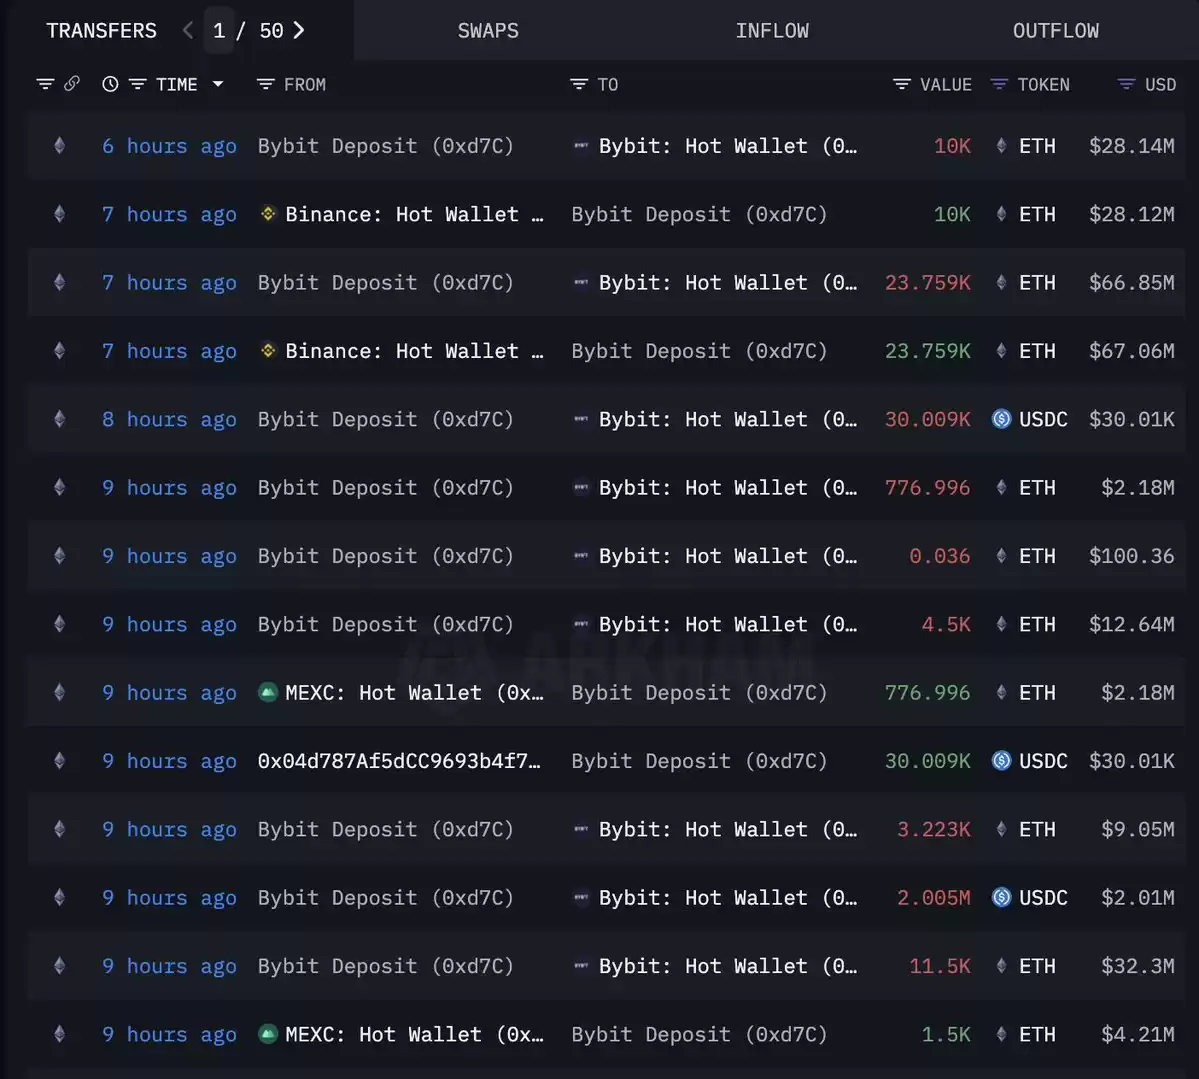Click the $32.3M USD amount
The height and width of the screenshot is (1079, 1199).
click(1138, 967)
